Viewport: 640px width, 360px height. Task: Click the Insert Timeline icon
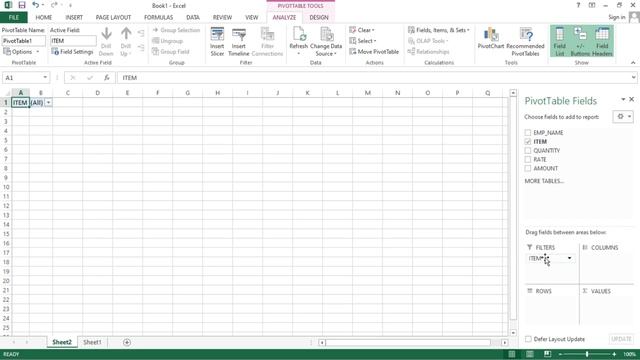coord(238,41)
